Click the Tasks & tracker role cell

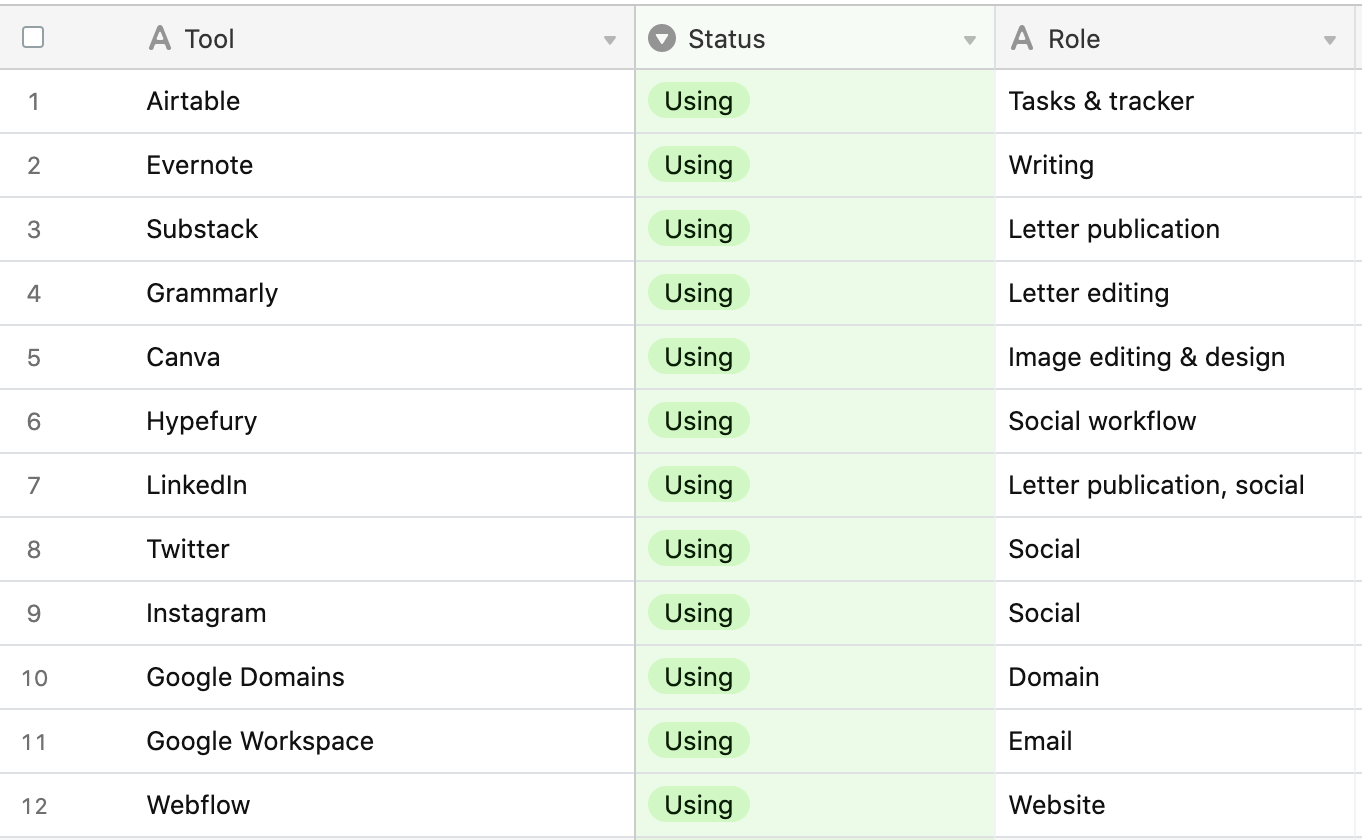point(1175,101)
